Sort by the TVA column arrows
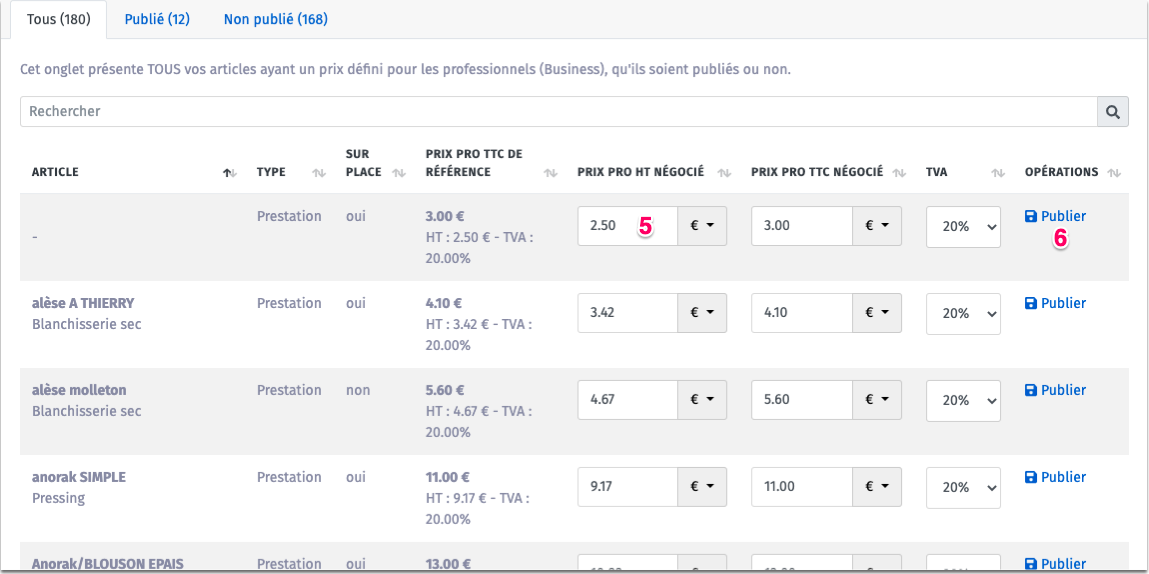The width and height of the screenshot is (1149, 574). (997, 173)
